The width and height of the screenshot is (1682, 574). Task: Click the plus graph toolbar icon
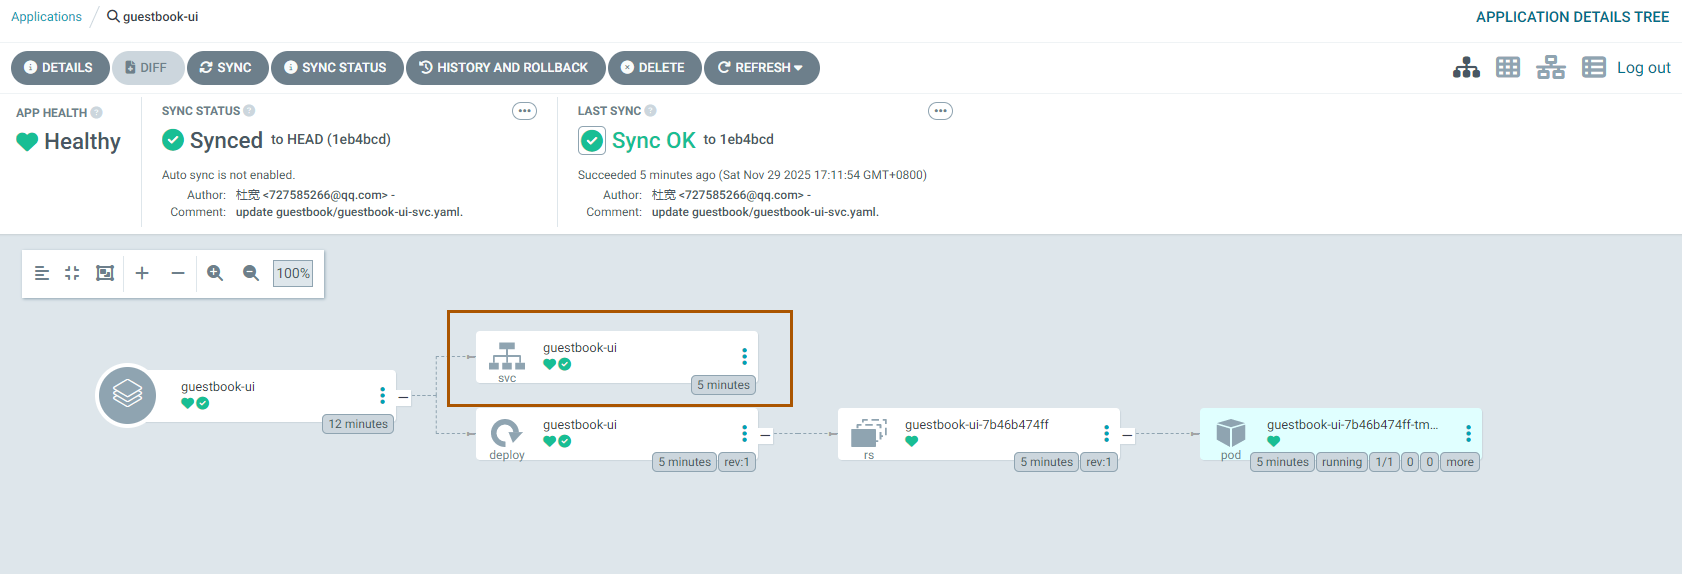(x=142, y=273)
